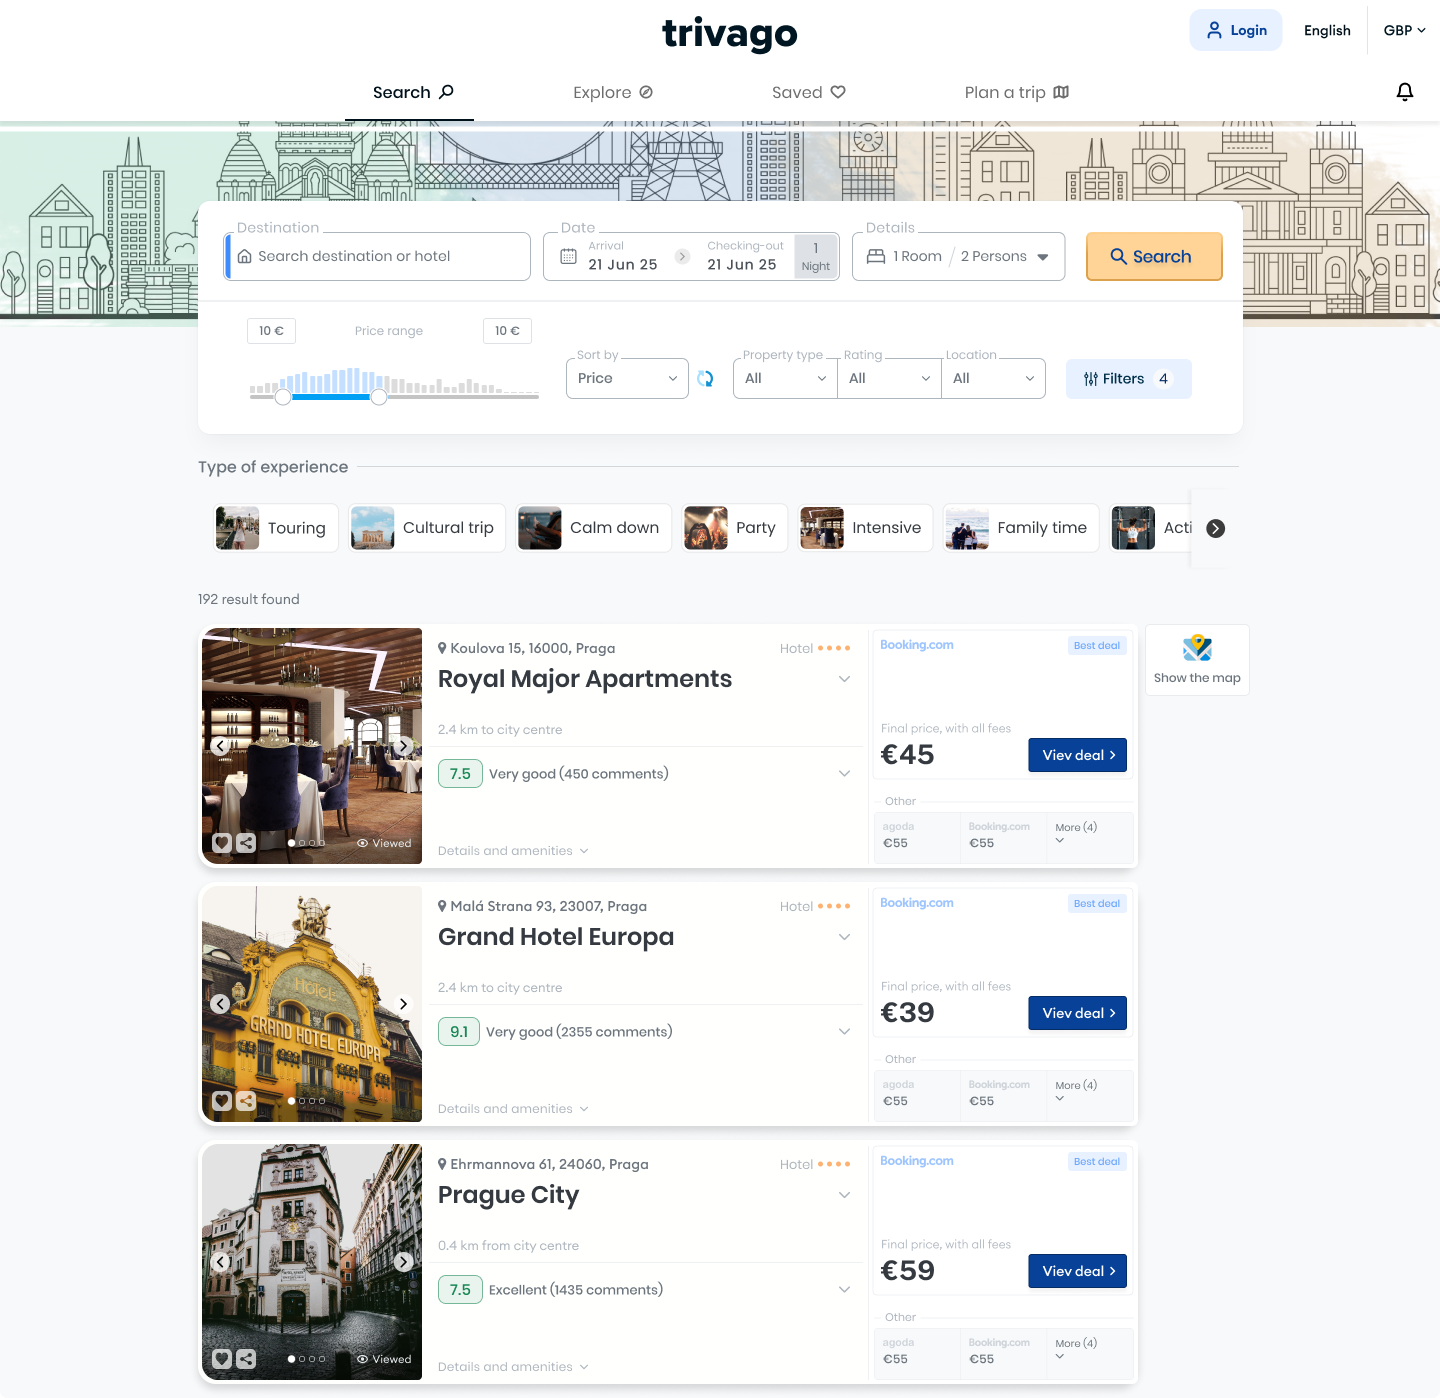Save Royal Major Apartments with the heart icon
Viewport: 1440px width, 1398px height.
tap(222, 843)
